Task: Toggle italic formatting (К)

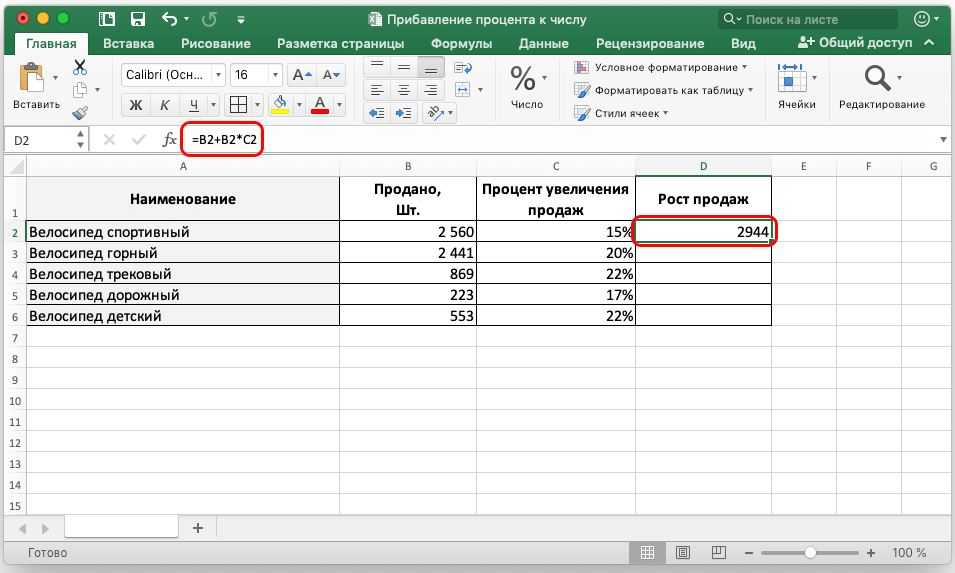Action: 166,105
